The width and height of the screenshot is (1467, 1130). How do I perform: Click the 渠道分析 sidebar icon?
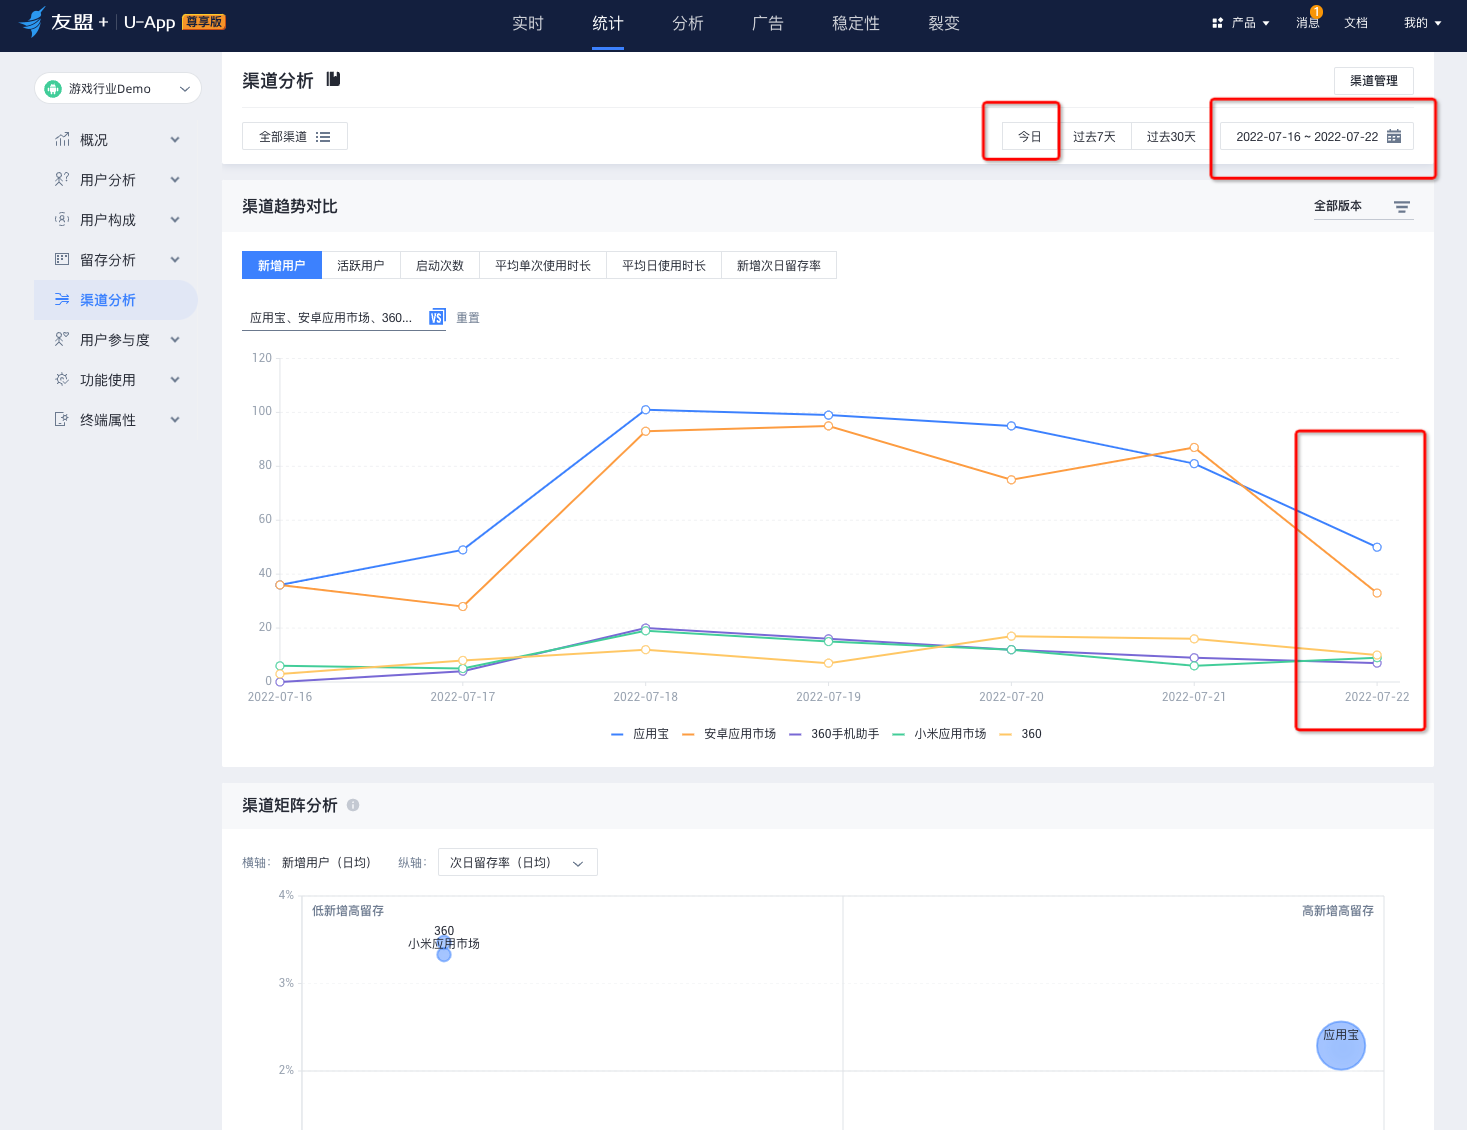[x=62, y=300]
